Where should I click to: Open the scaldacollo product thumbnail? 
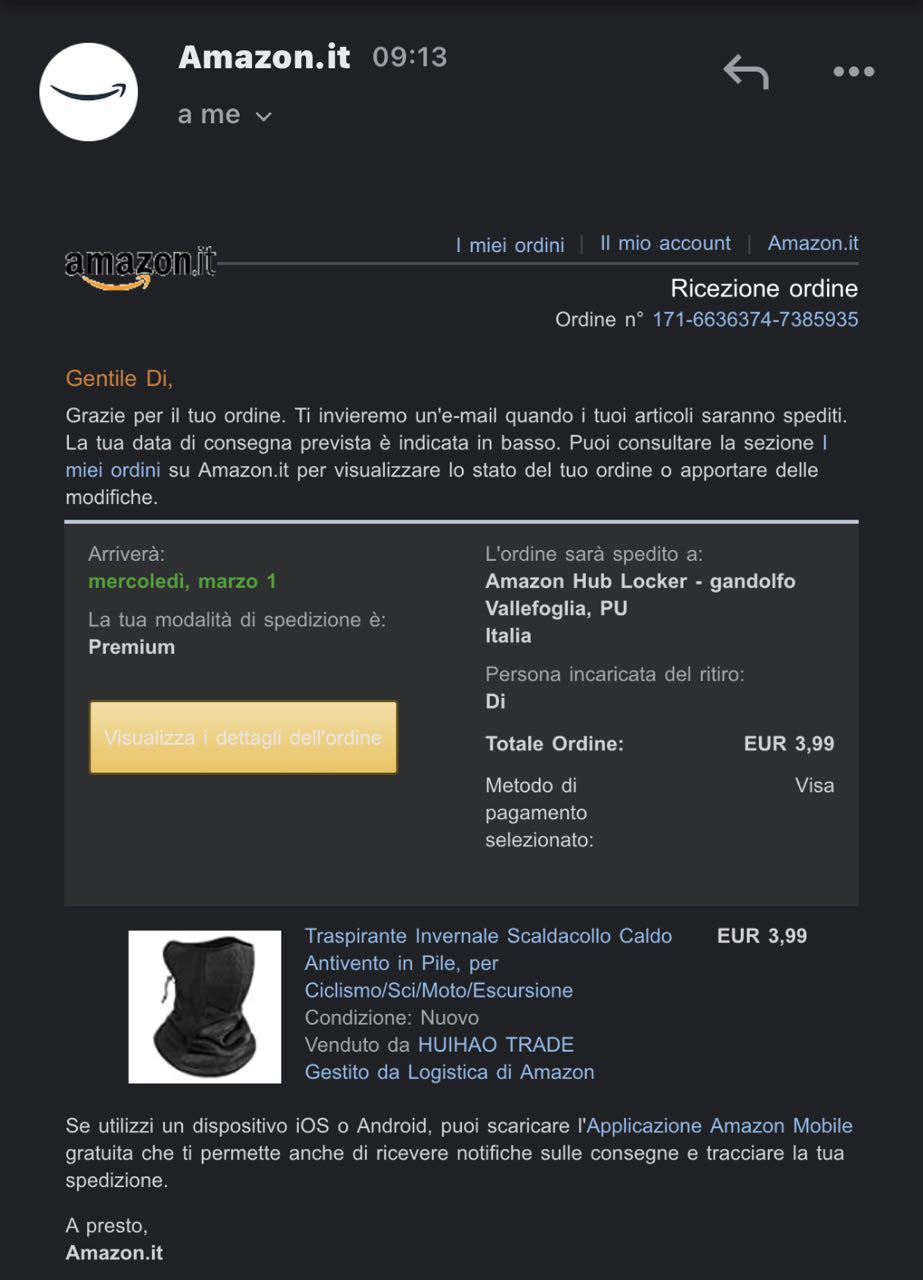205,1007
